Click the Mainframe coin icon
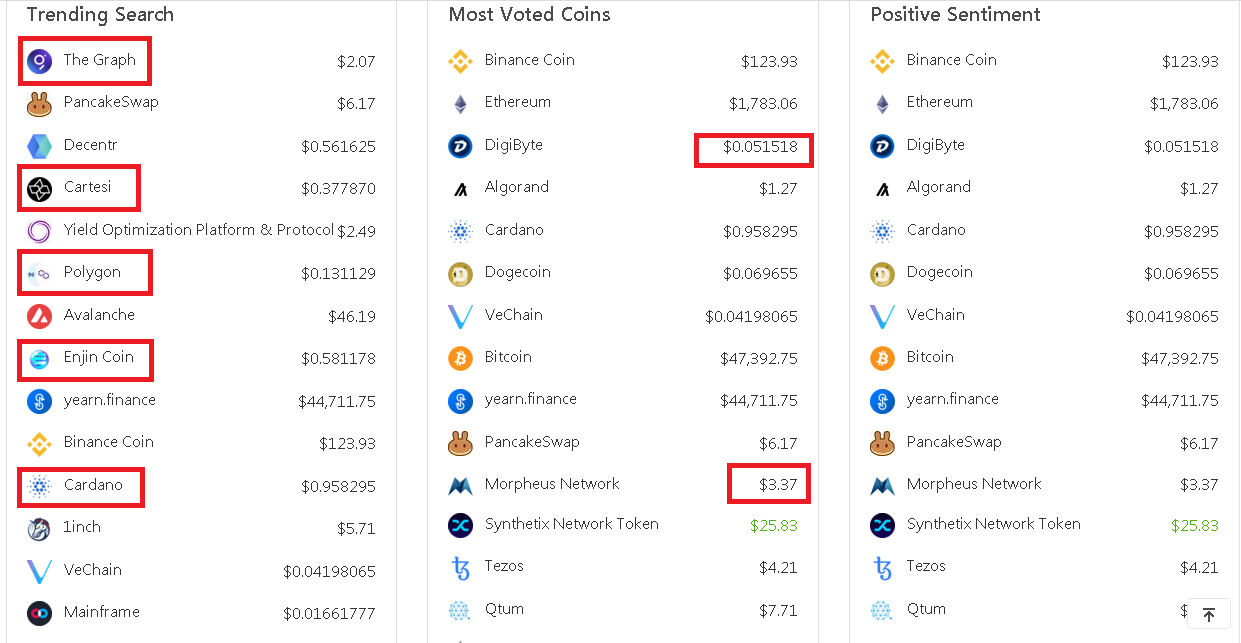This screenshot has width=1241, height=643. click(x=39, y=613)
